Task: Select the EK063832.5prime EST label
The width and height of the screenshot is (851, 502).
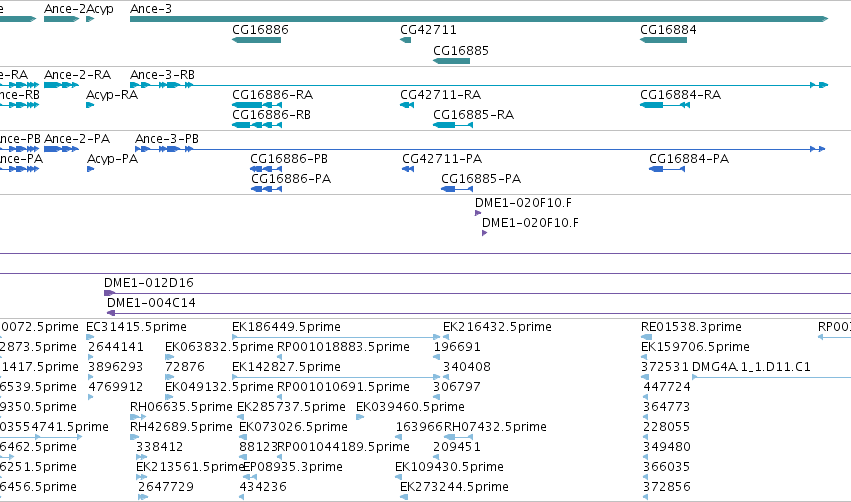Action: pos(219,347)
